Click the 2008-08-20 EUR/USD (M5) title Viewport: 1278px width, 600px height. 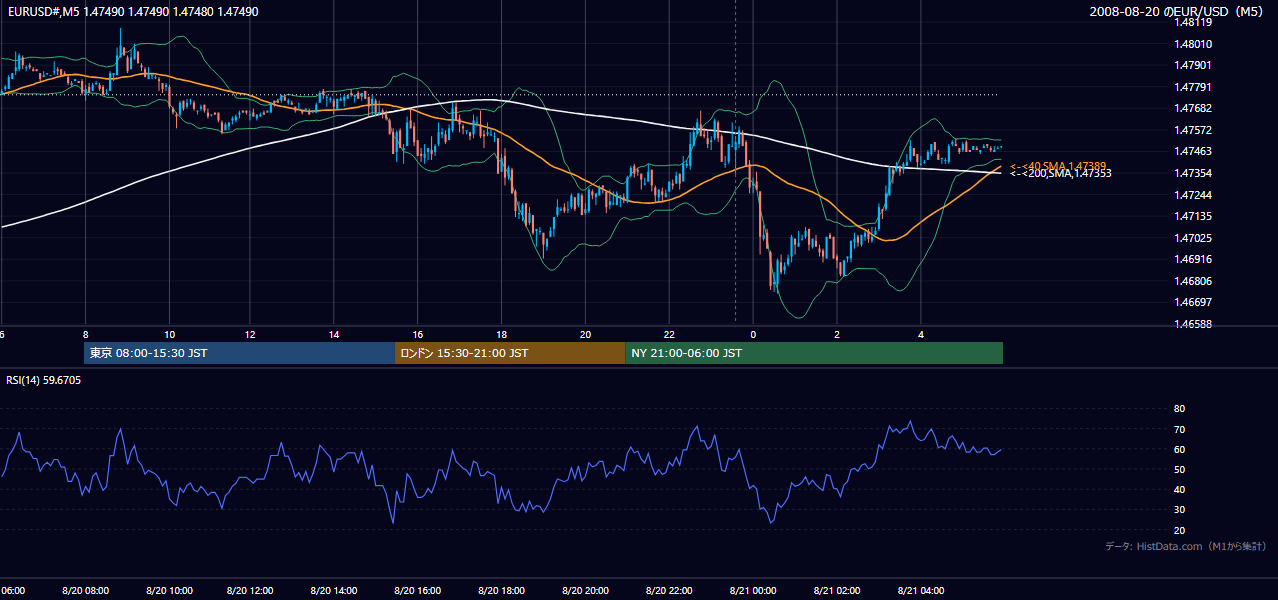(1176, 11)
